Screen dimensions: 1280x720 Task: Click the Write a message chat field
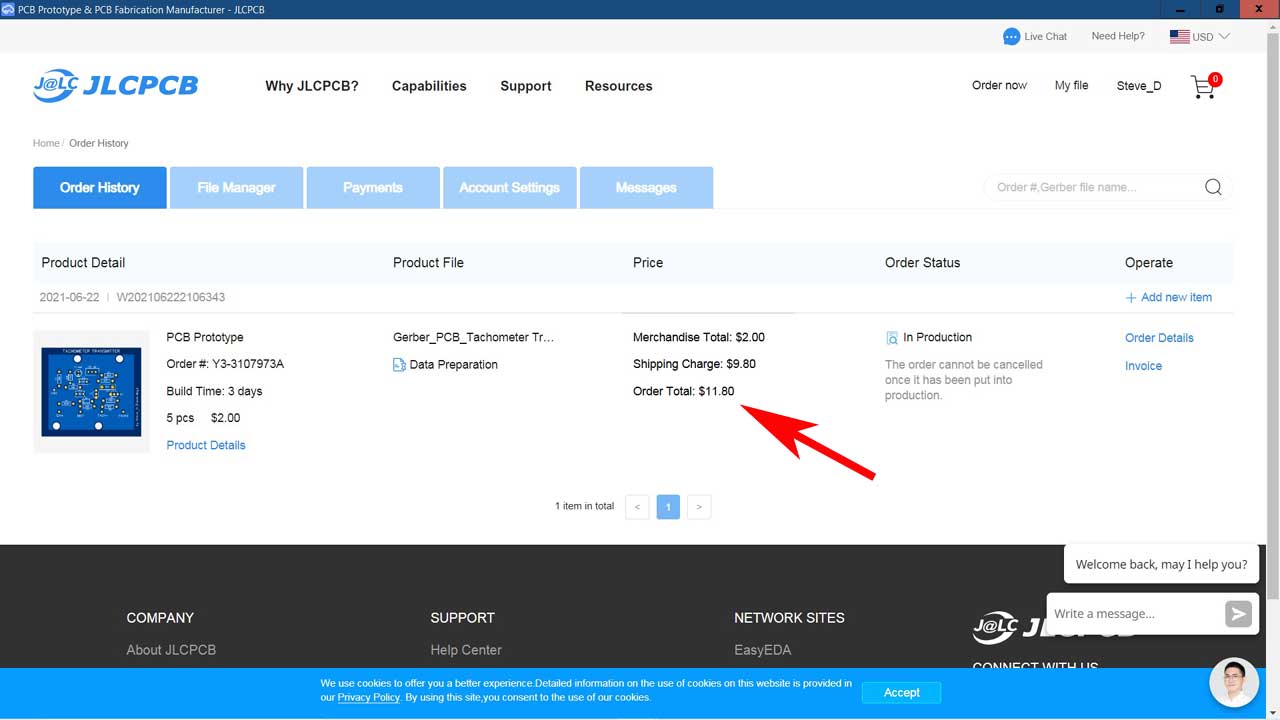click(1136, 614)
